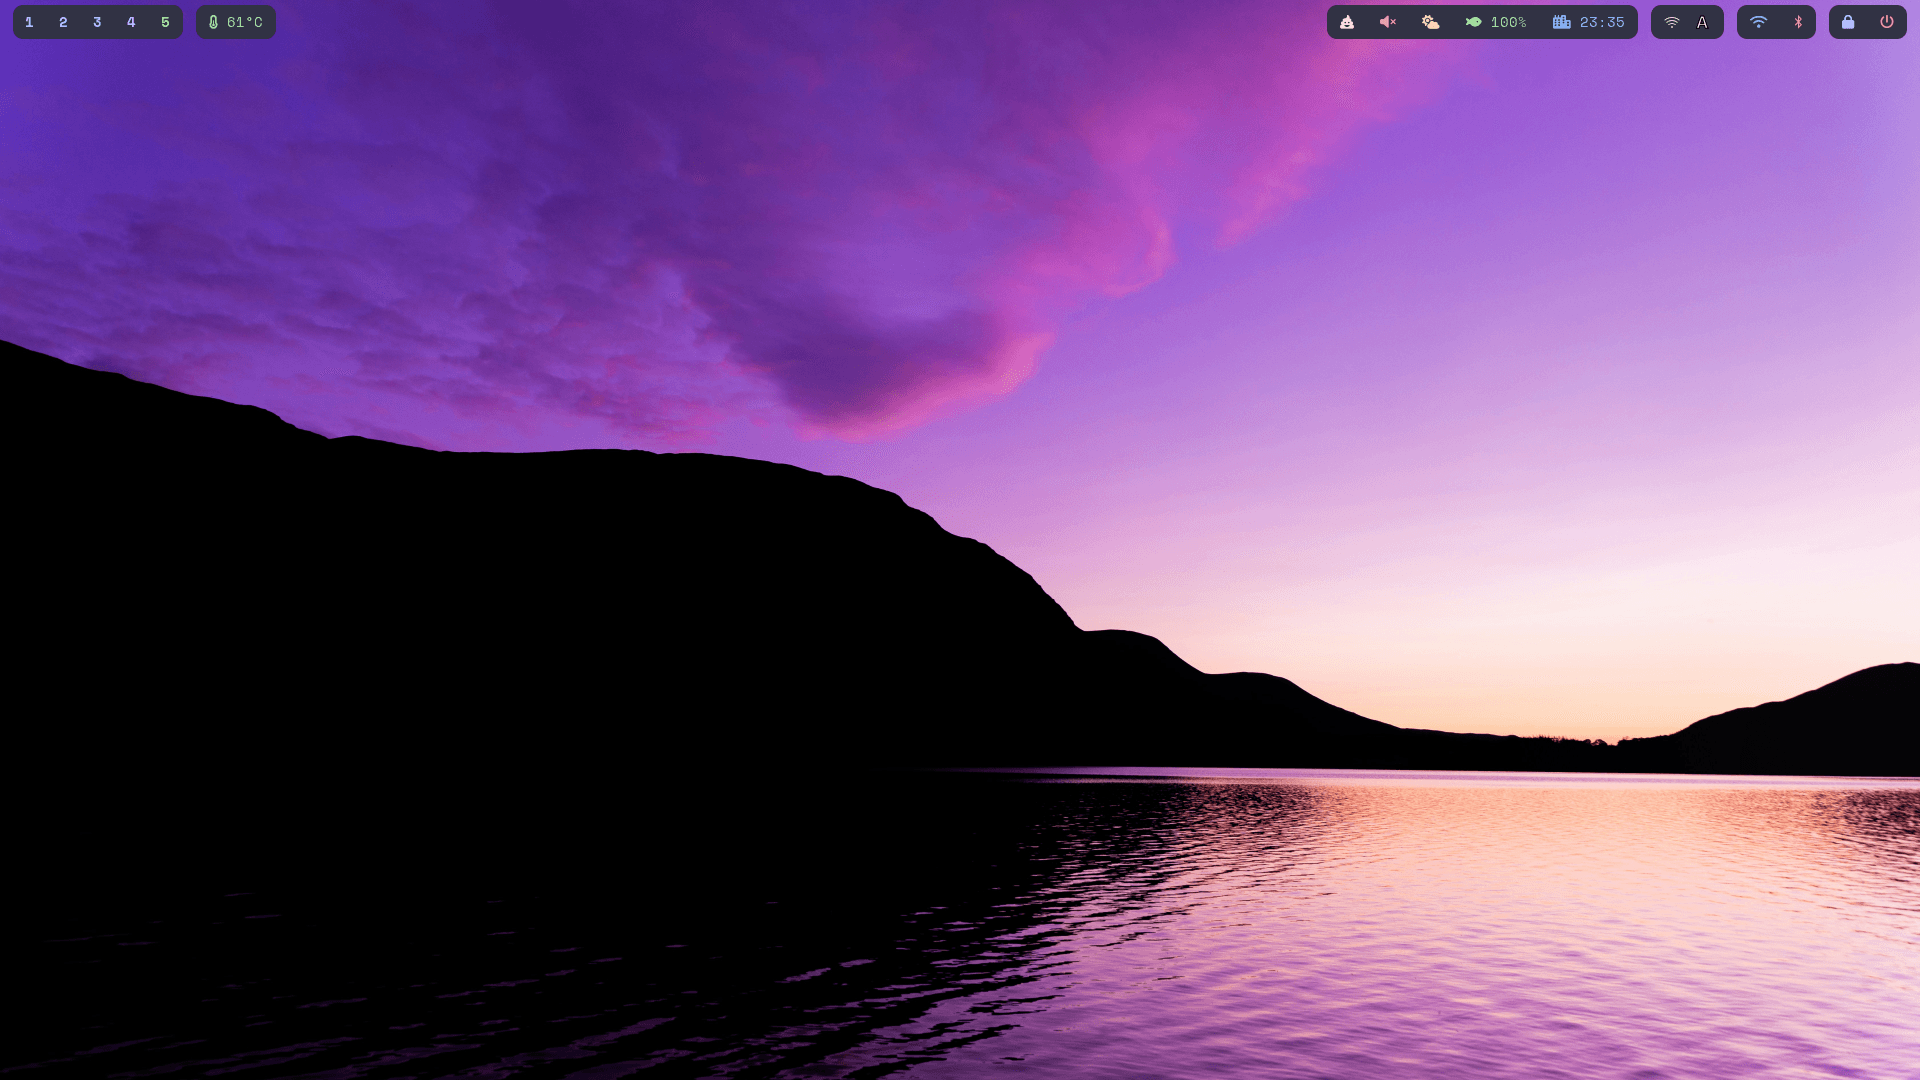Click the 100% percentage indicator
1920x1080 pixels.
point(1507,21)
